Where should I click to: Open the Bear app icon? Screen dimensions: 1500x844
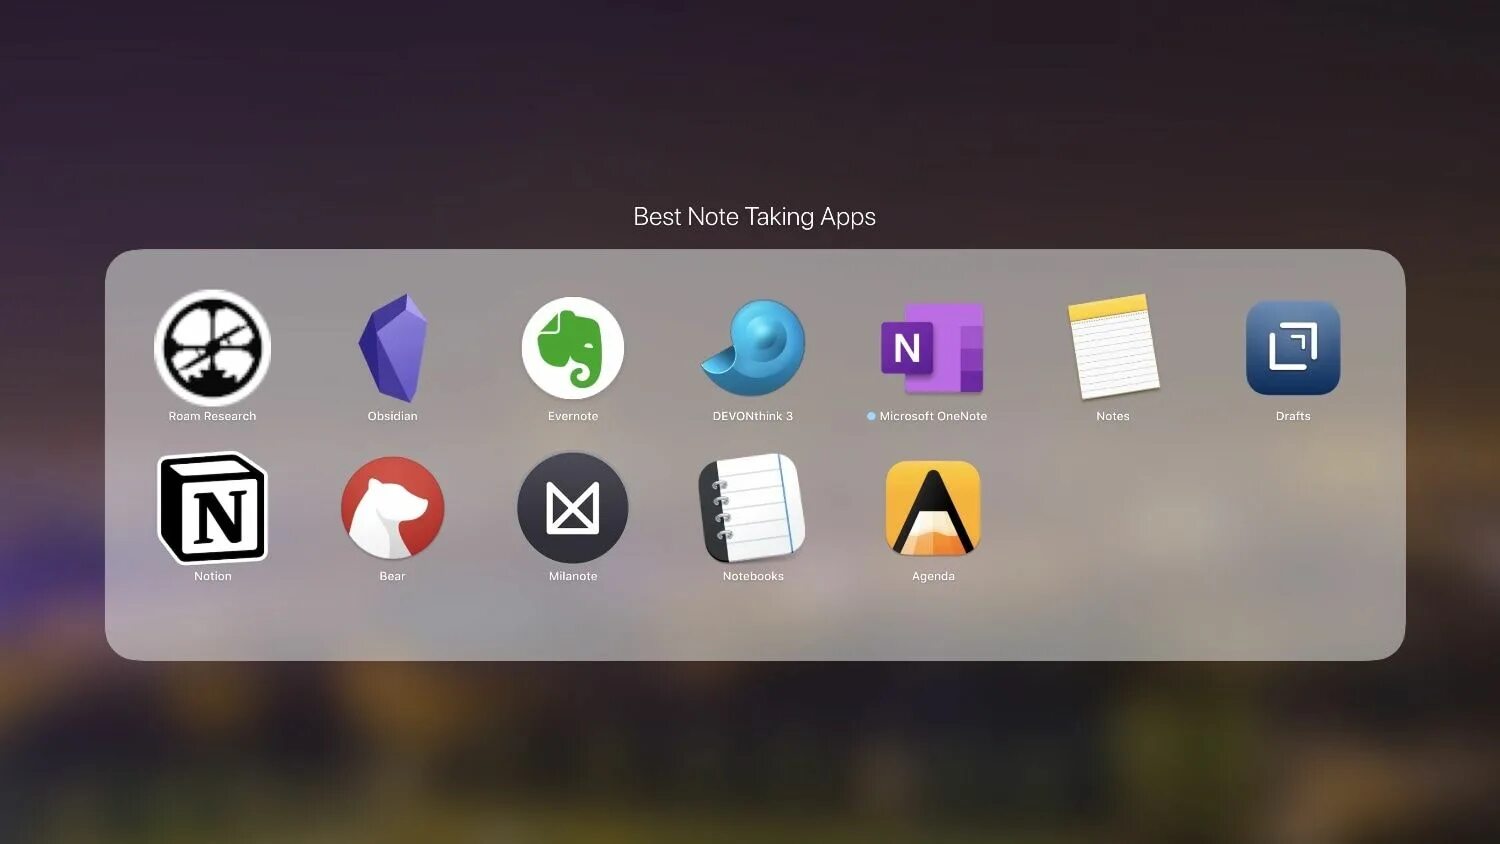coord(393,508)
